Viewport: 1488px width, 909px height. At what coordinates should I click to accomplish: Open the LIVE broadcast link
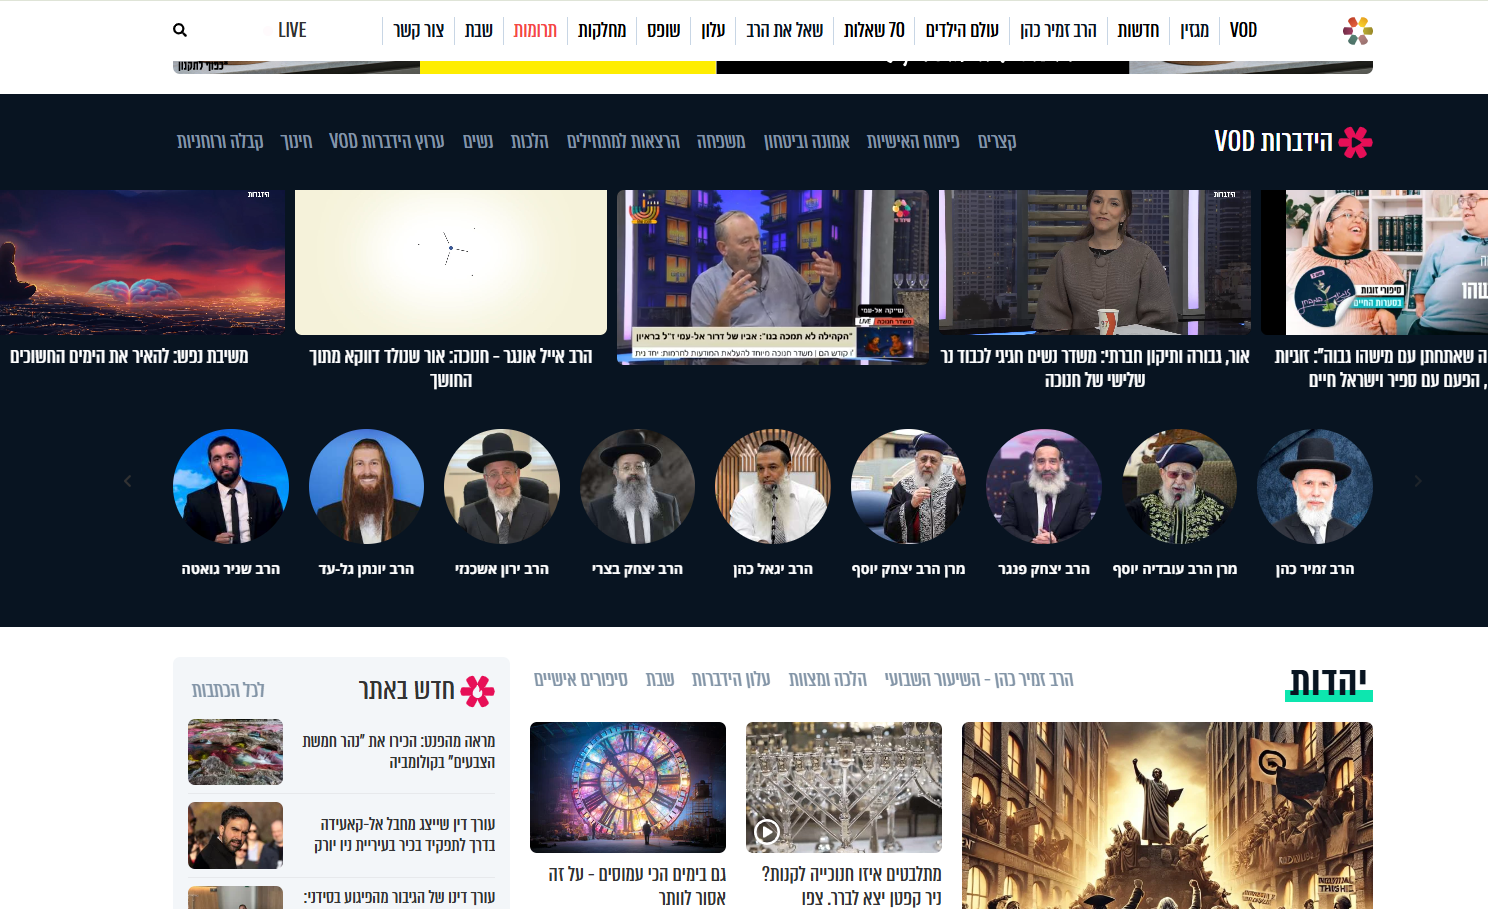pyautogui.click(x=292, y=30)
